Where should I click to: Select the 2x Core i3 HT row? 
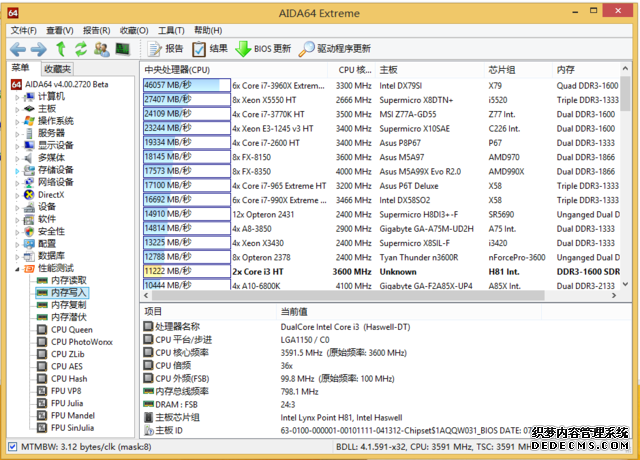pyautogui.click(x=381, y=272)
